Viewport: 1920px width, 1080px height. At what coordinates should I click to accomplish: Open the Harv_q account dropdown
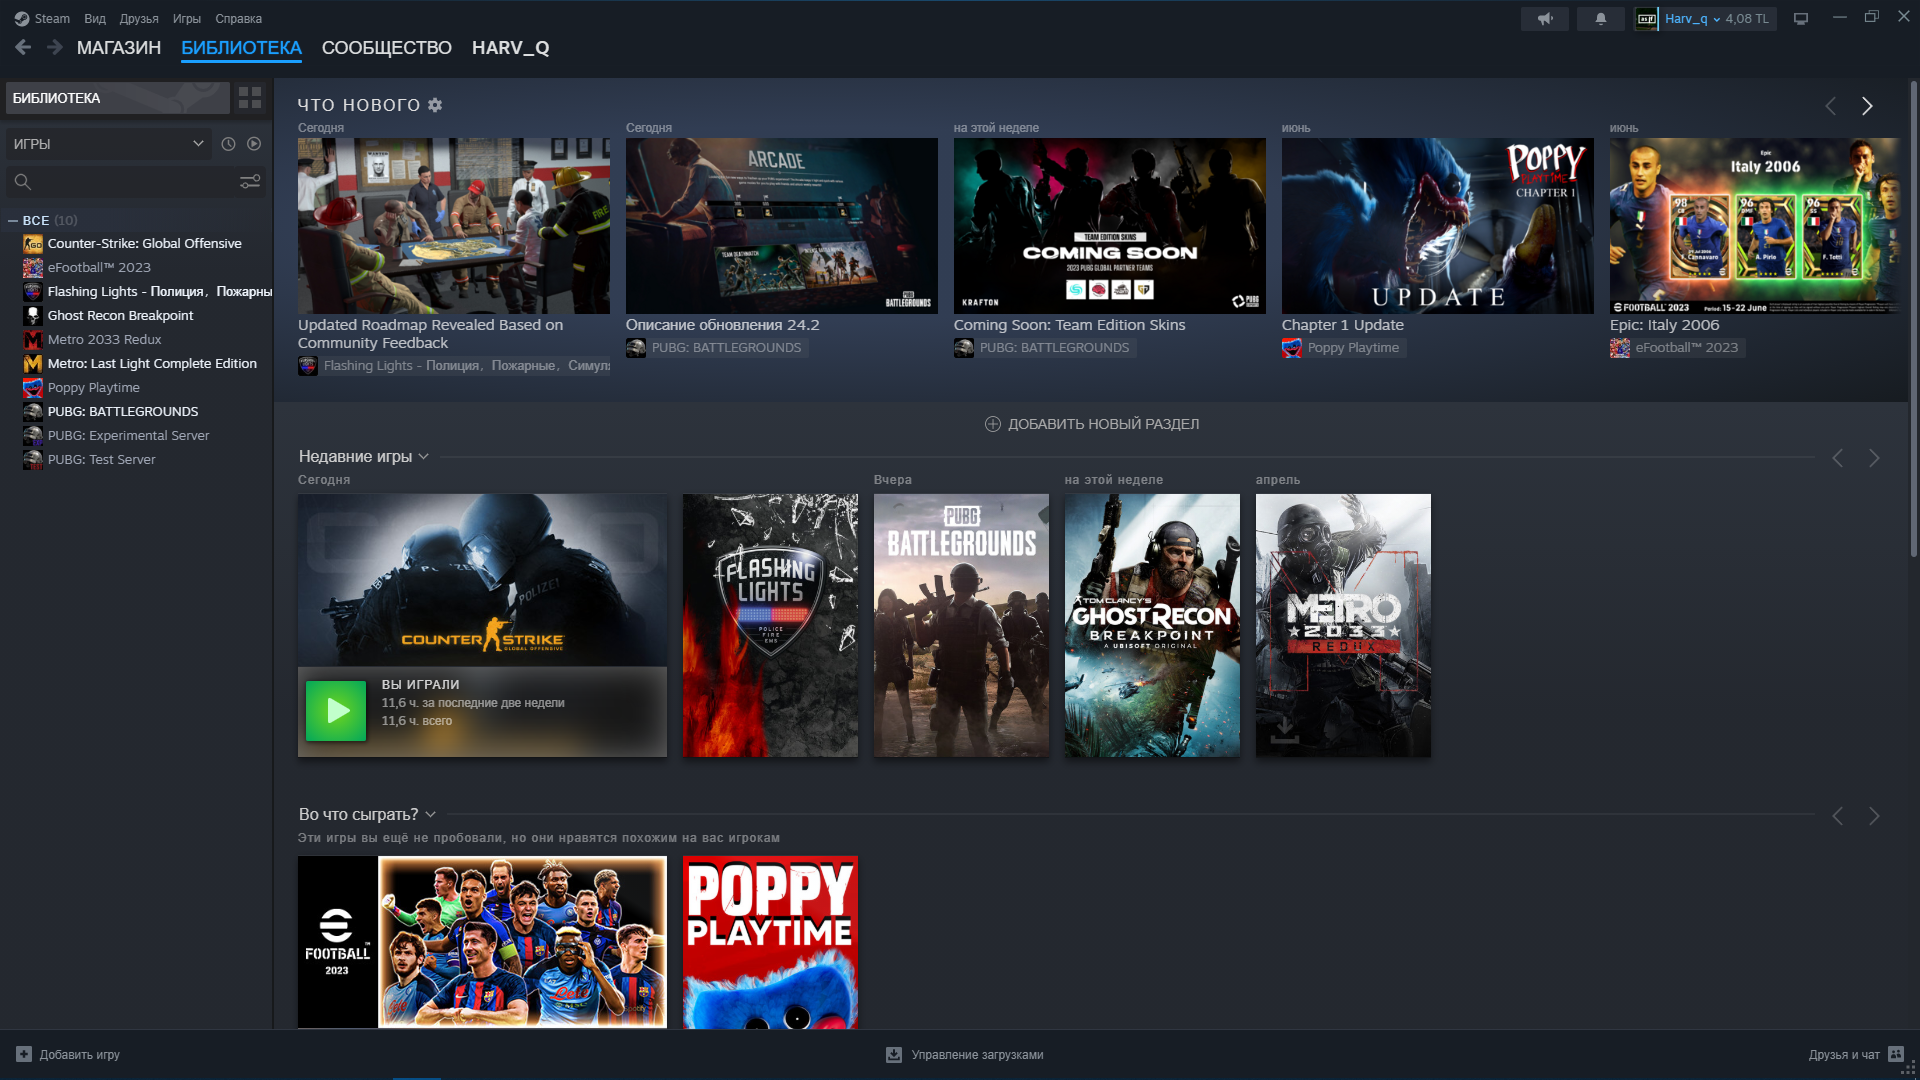[x=1716, y=18]
